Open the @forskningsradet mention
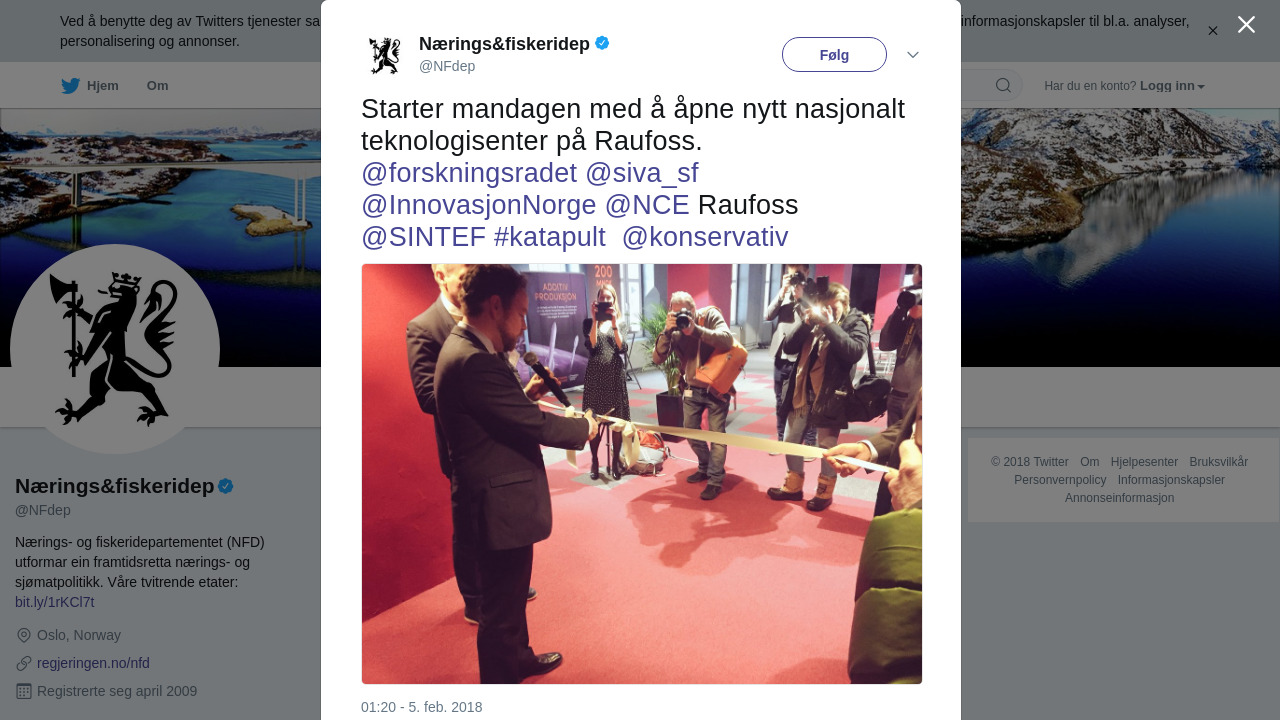 click(469, 173)
